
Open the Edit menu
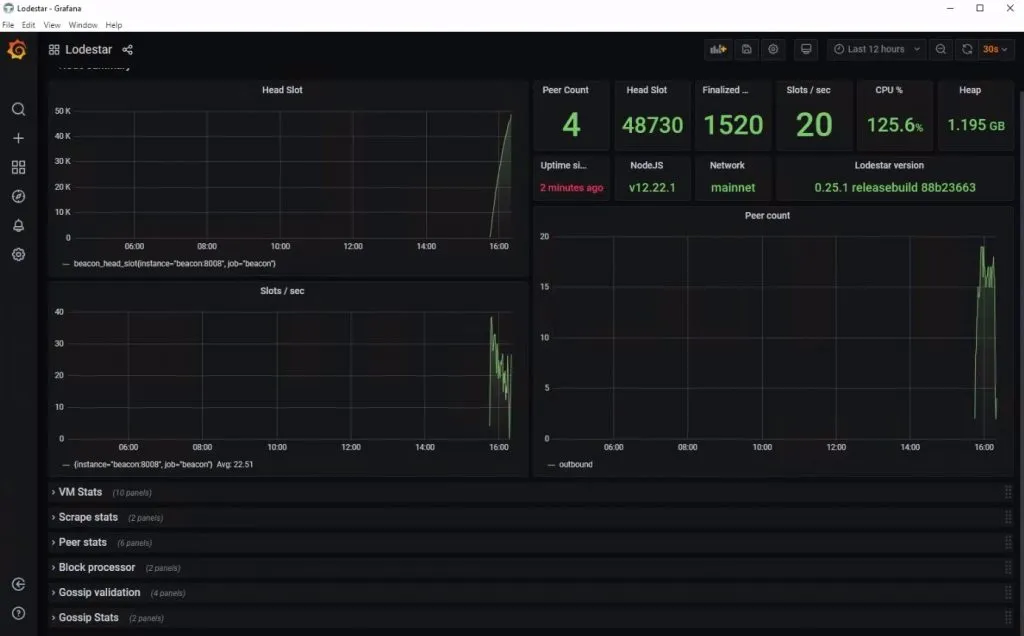(x=28, y=25)
